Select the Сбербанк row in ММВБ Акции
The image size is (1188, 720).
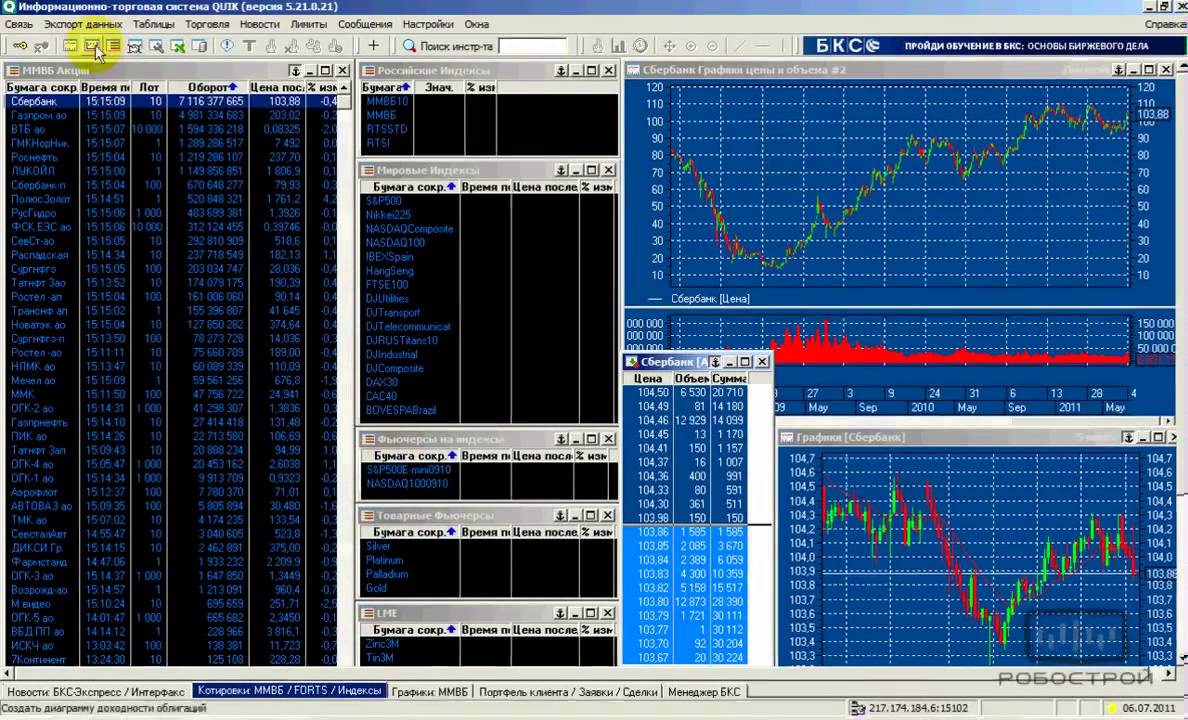pos(172,102)
